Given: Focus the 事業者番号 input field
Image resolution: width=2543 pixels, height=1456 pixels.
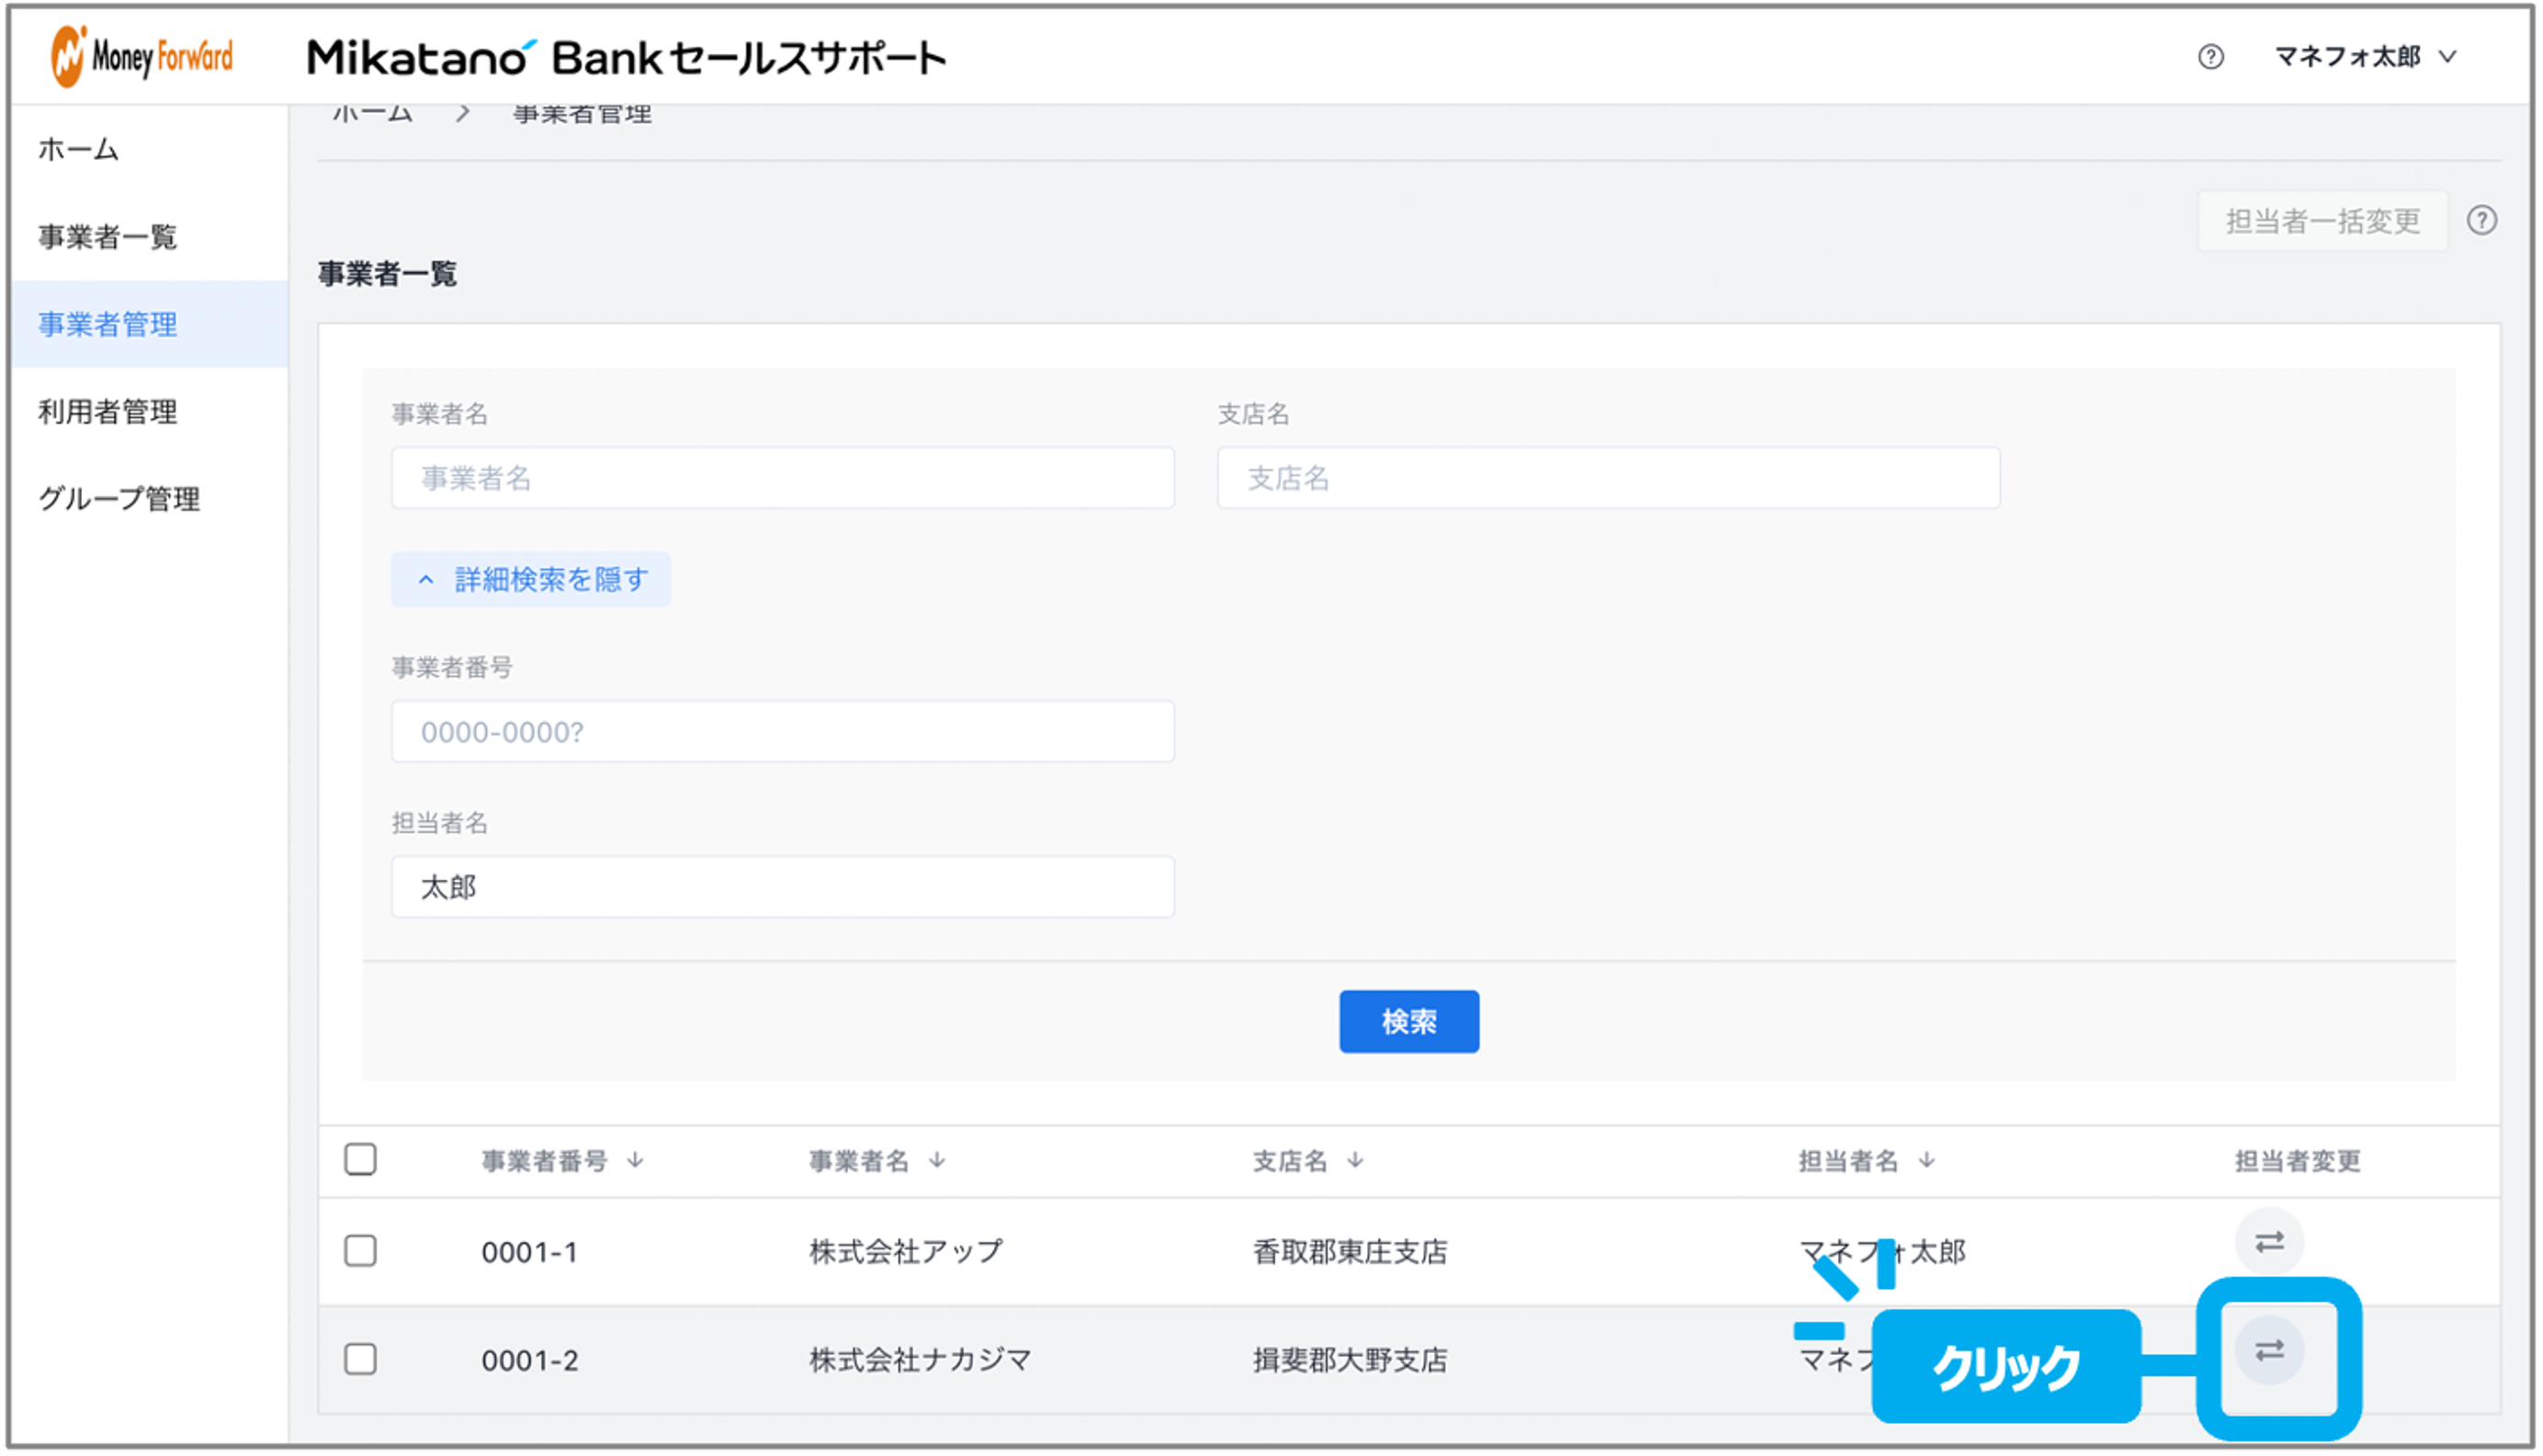Looking at the screenshot, I should tap(782, 731).
